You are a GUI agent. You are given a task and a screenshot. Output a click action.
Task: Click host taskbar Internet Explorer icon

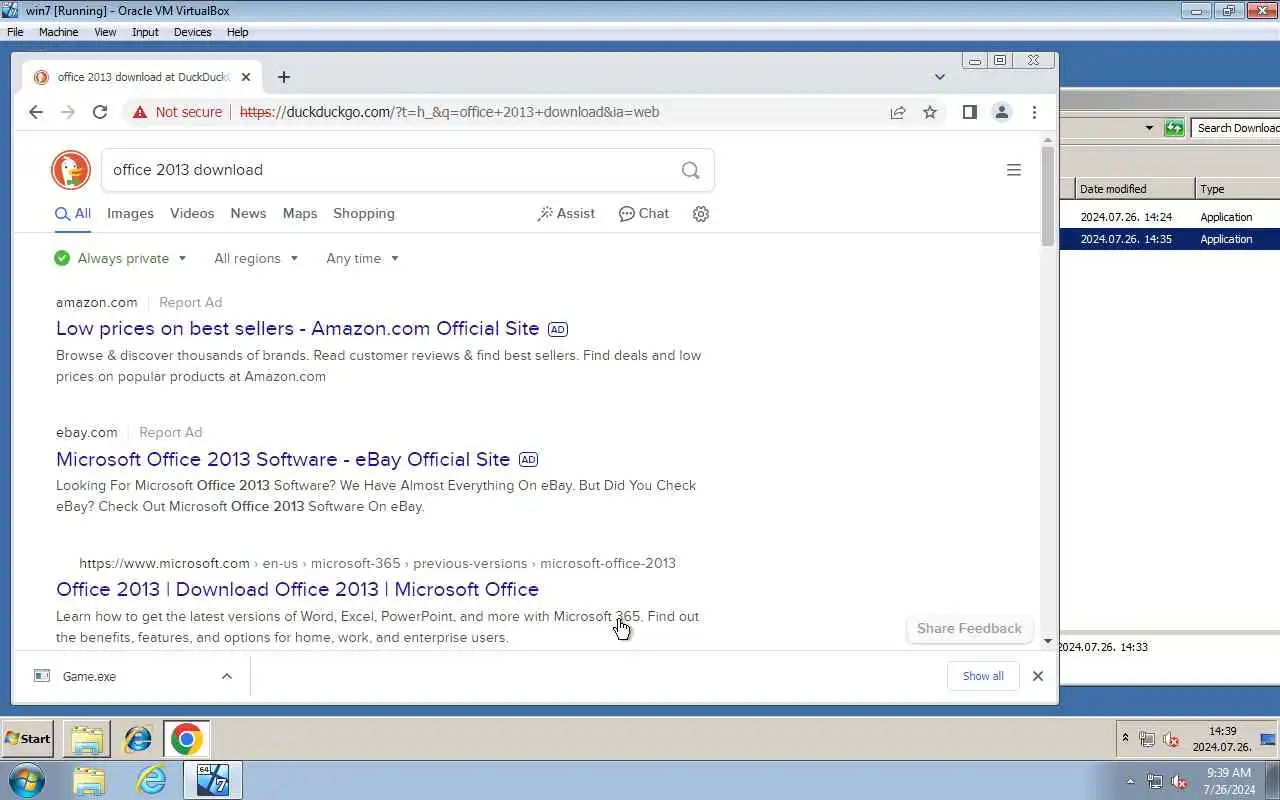coord(151,780)
